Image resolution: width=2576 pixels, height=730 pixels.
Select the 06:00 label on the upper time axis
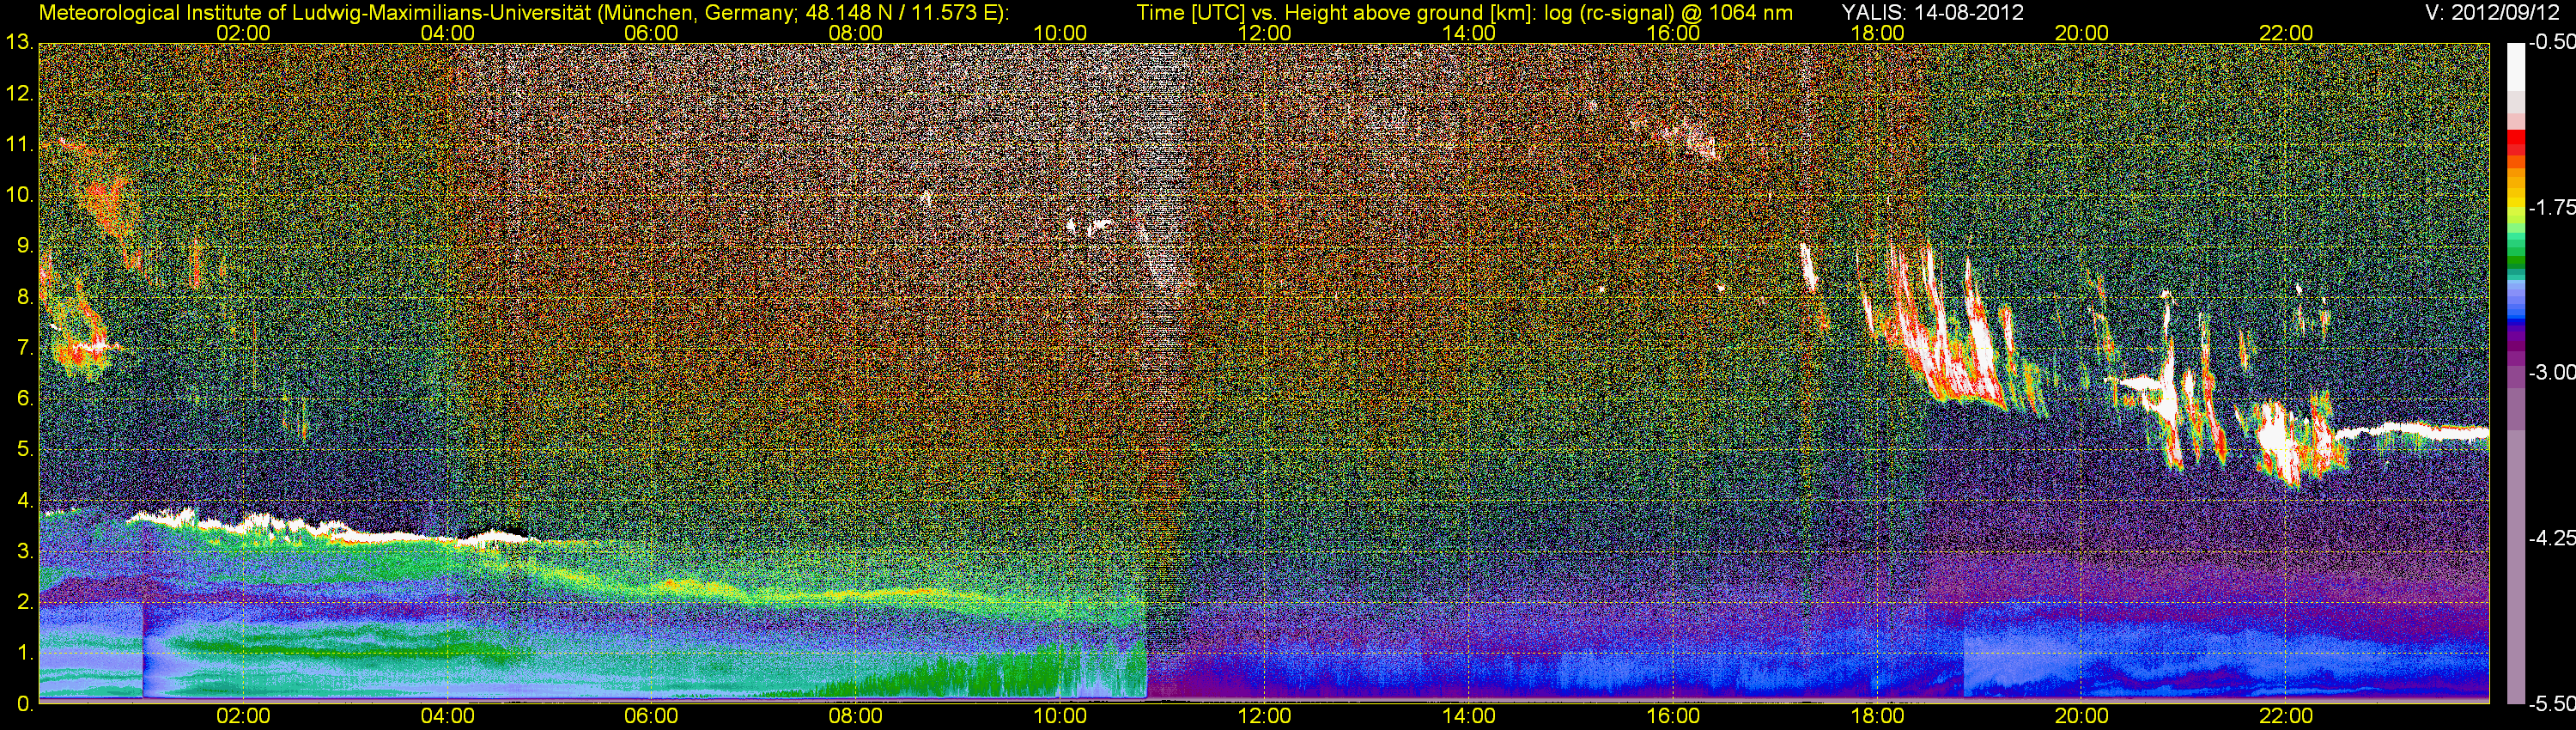[651, 33]
